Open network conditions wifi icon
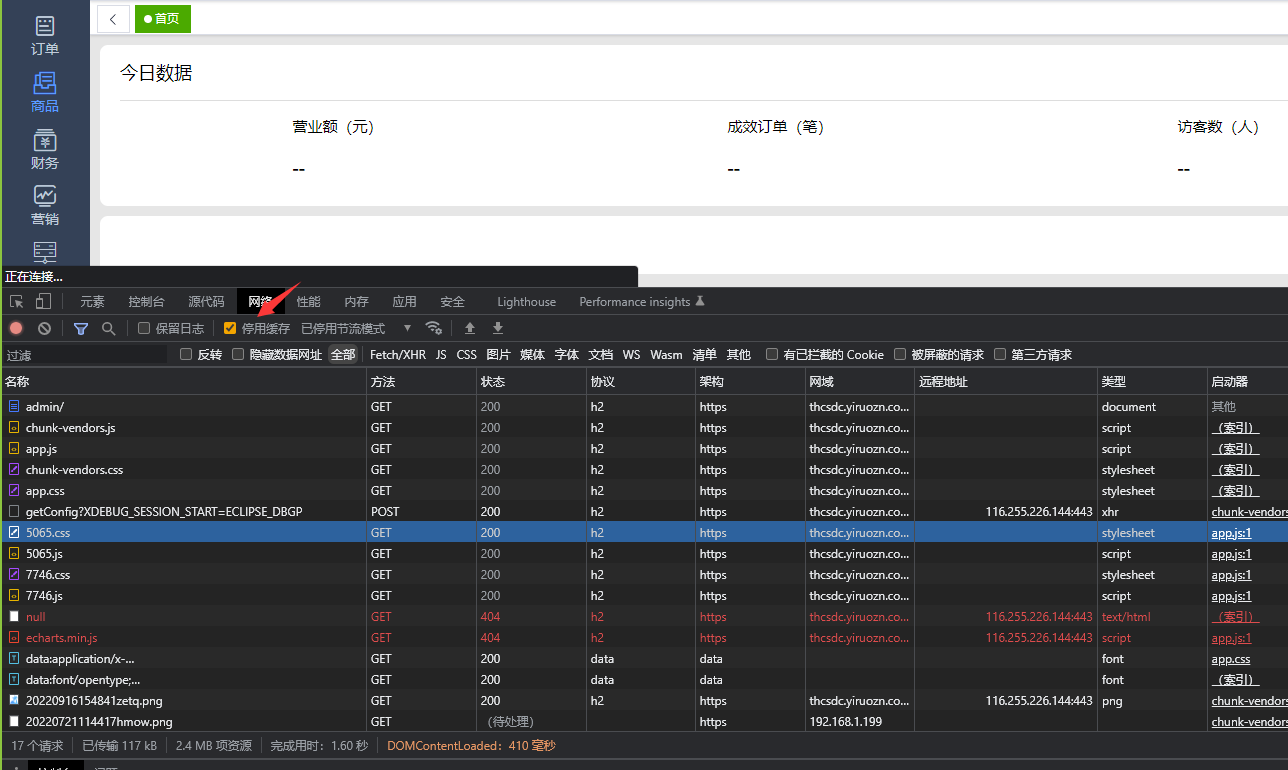 click(433, 328)
